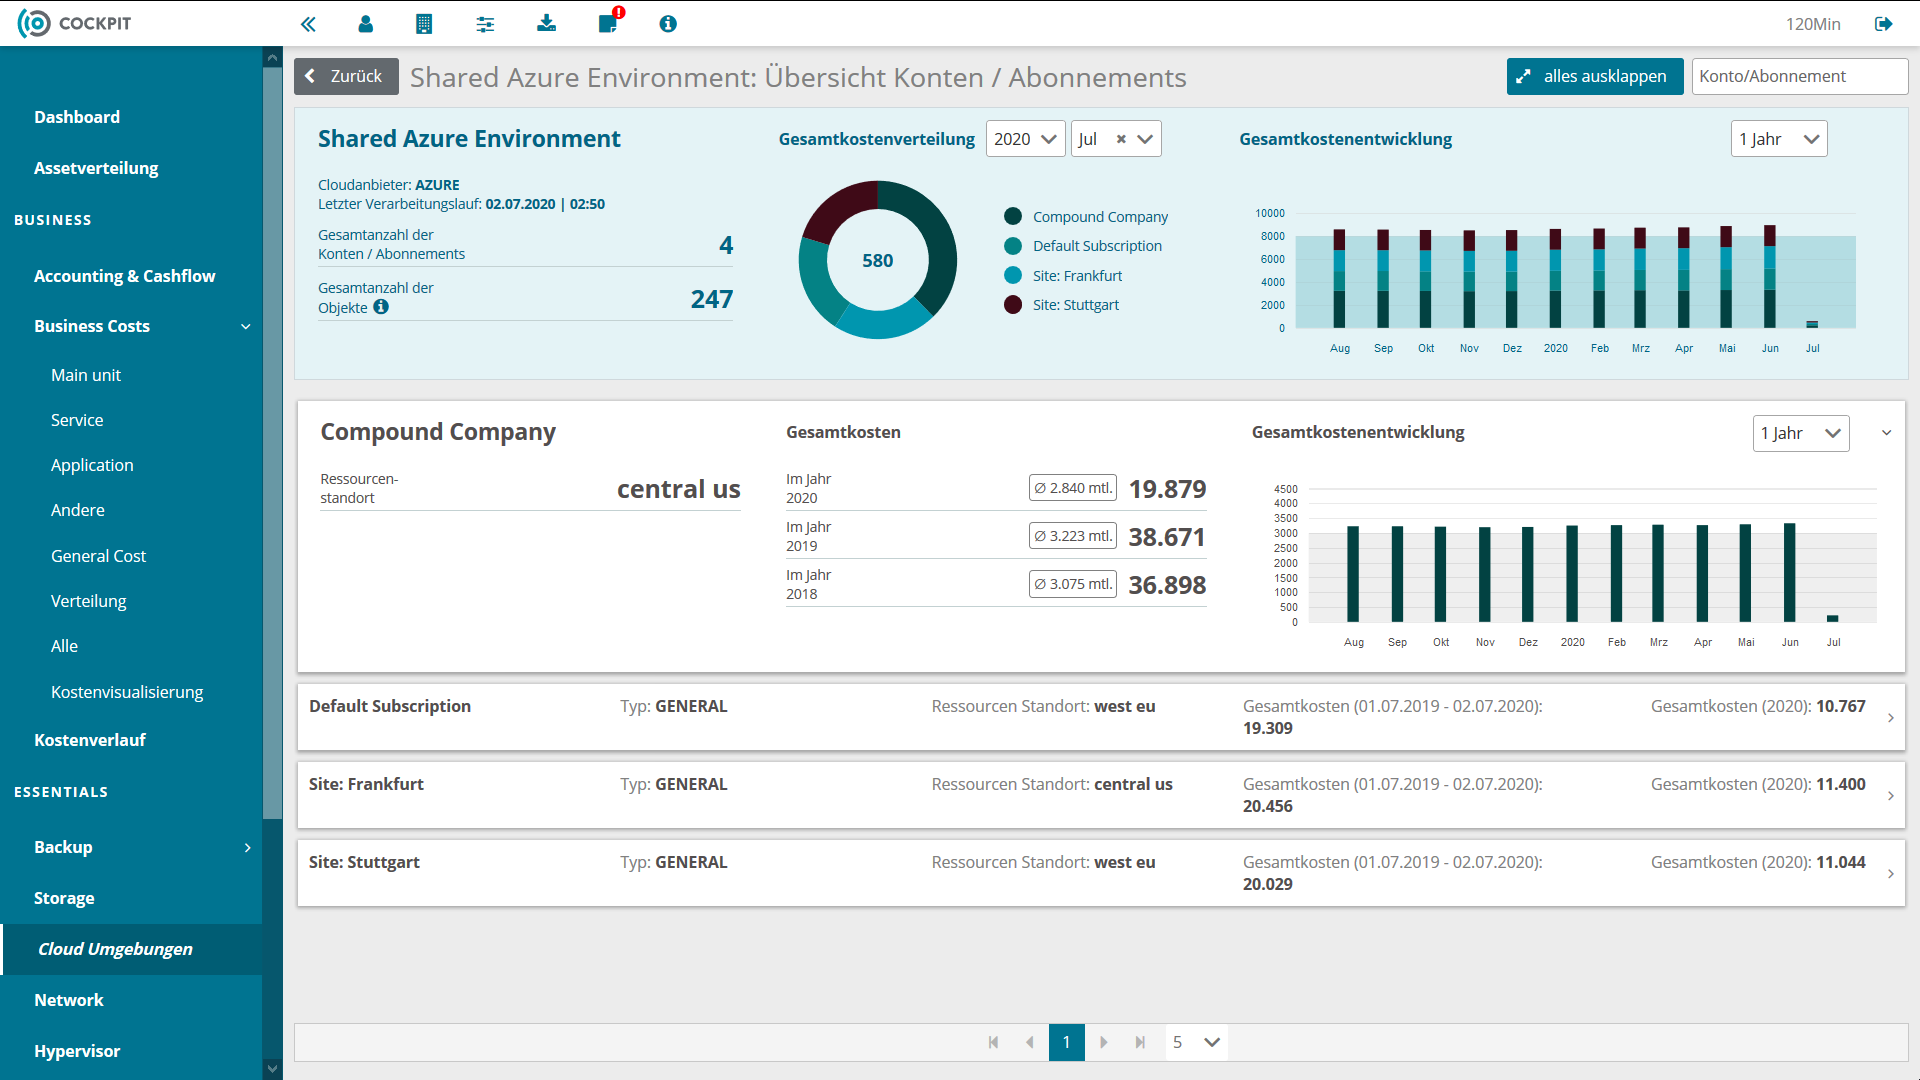Select Verteilung menu item
Image resolution: width=1920 pixels, height=1080 pixels.
[x=89, y=601]
